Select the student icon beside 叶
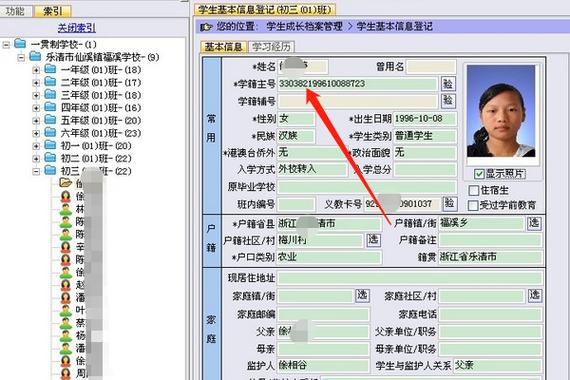Image resolution: width=570 pixels, height=380 pixels. tap(66, 311)
